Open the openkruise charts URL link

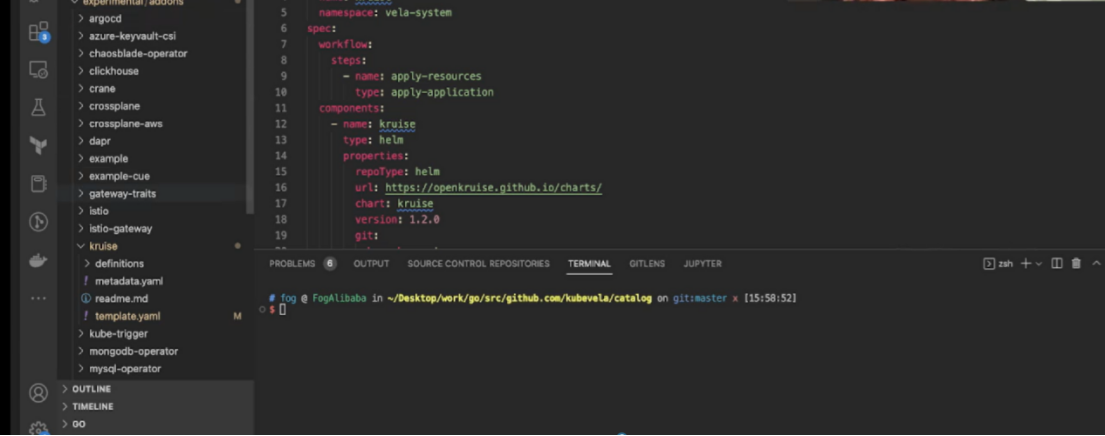click(x=493, y=188)
